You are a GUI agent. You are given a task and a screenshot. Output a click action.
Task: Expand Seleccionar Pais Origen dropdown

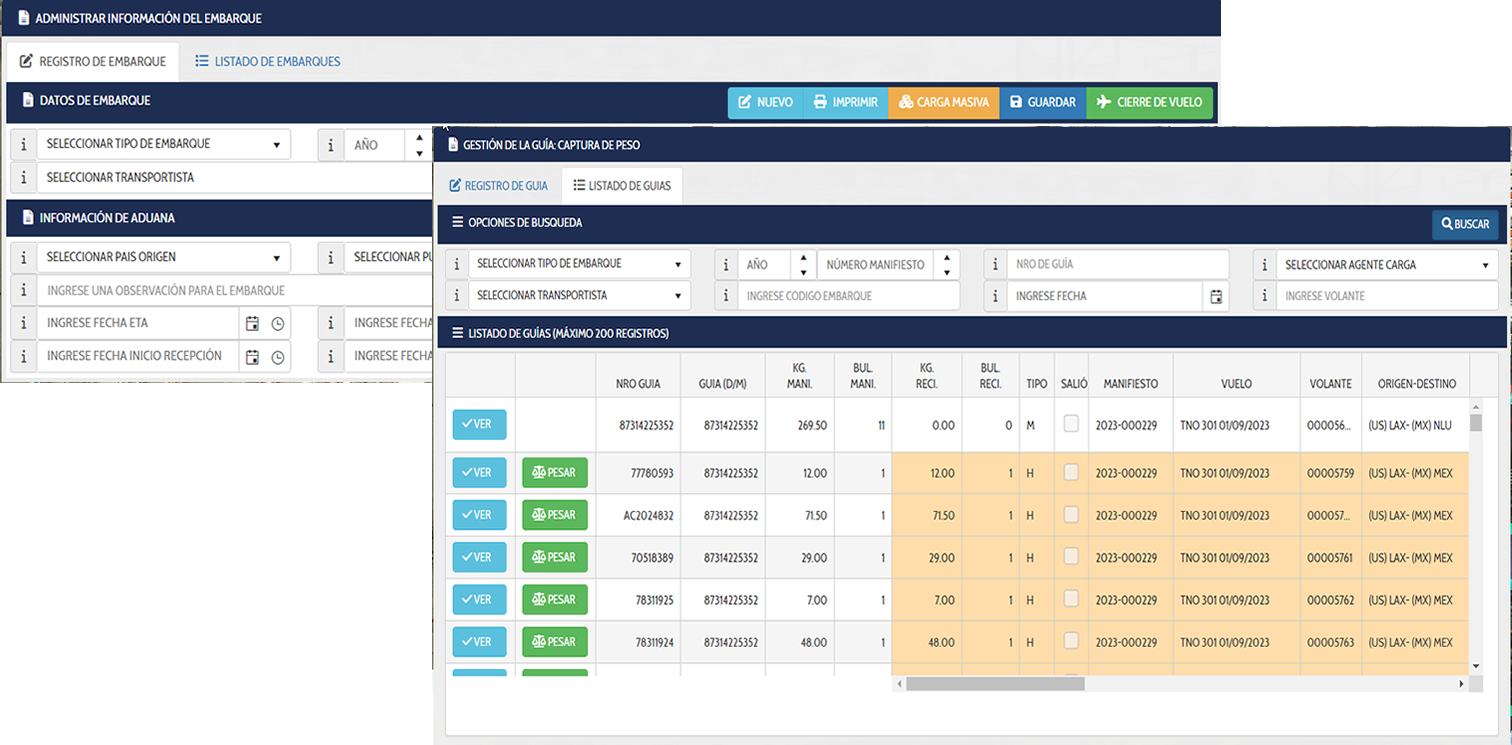[x=164, y=258]
